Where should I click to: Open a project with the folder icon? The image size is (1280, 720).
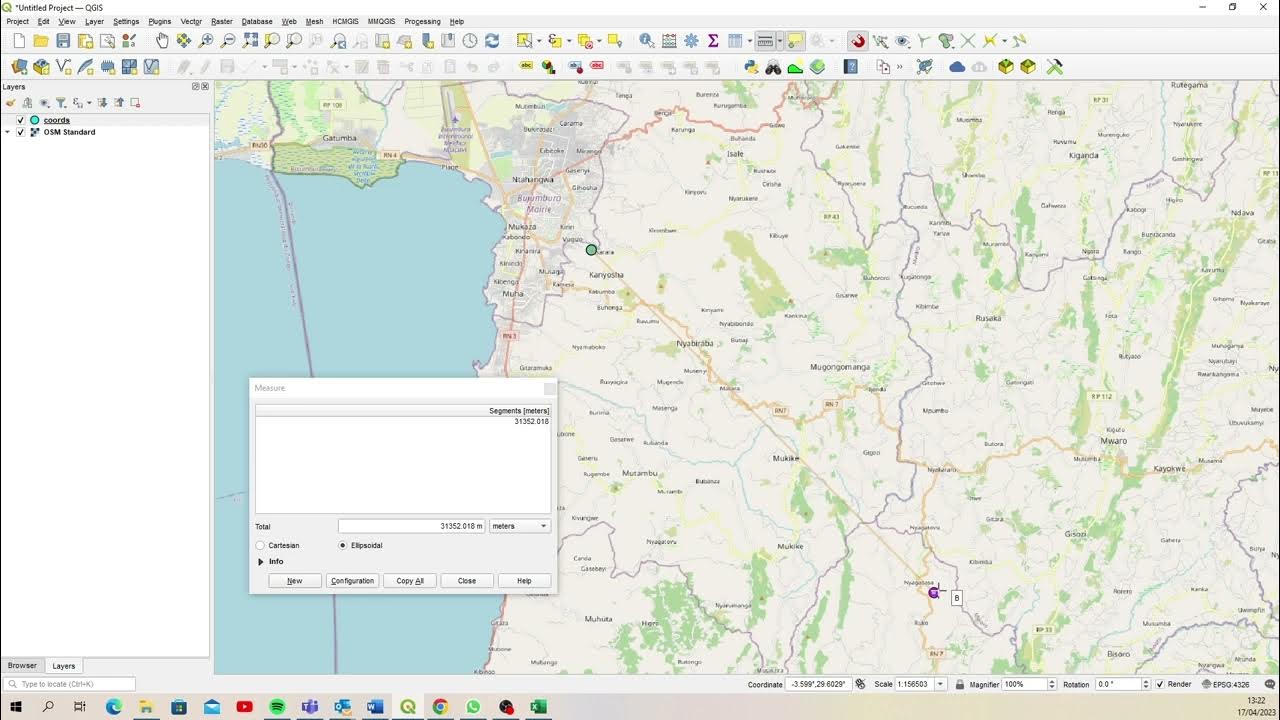tap(41, 41)
